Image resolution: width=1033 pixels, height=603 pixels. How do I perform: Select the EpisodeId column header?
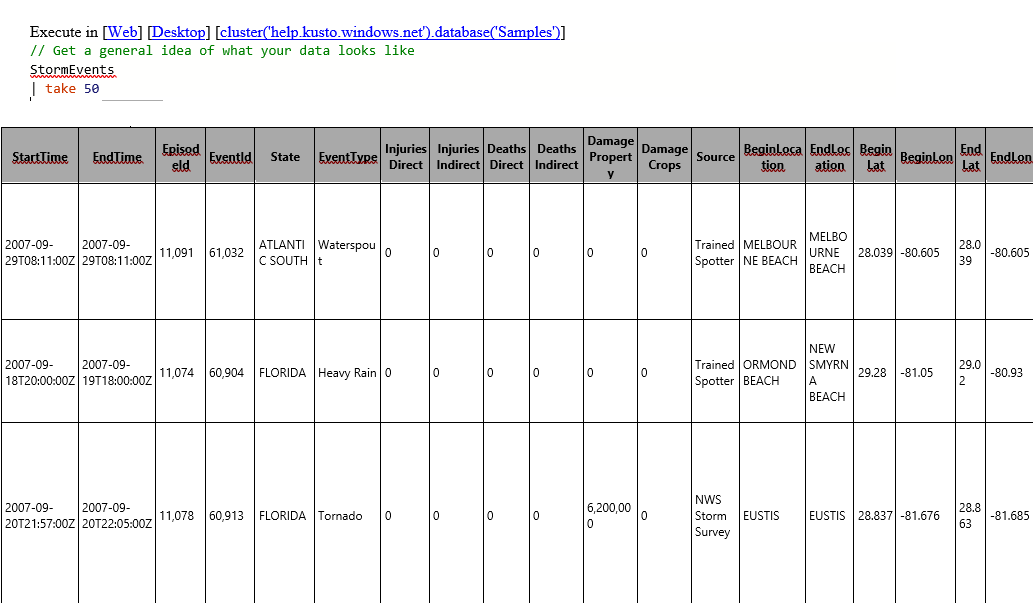point(181,156)
